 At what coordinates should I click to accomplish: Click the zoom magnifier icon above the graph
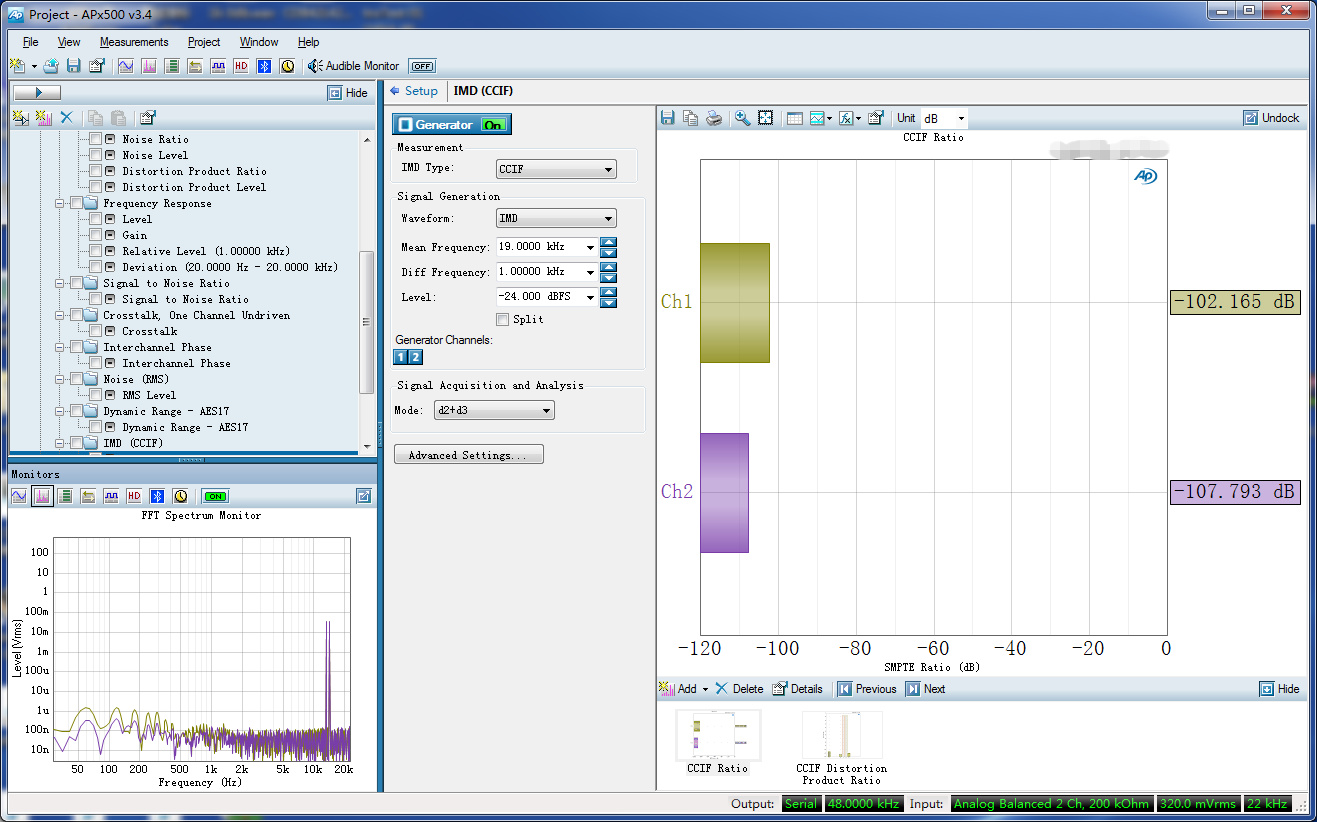[742, 118]
